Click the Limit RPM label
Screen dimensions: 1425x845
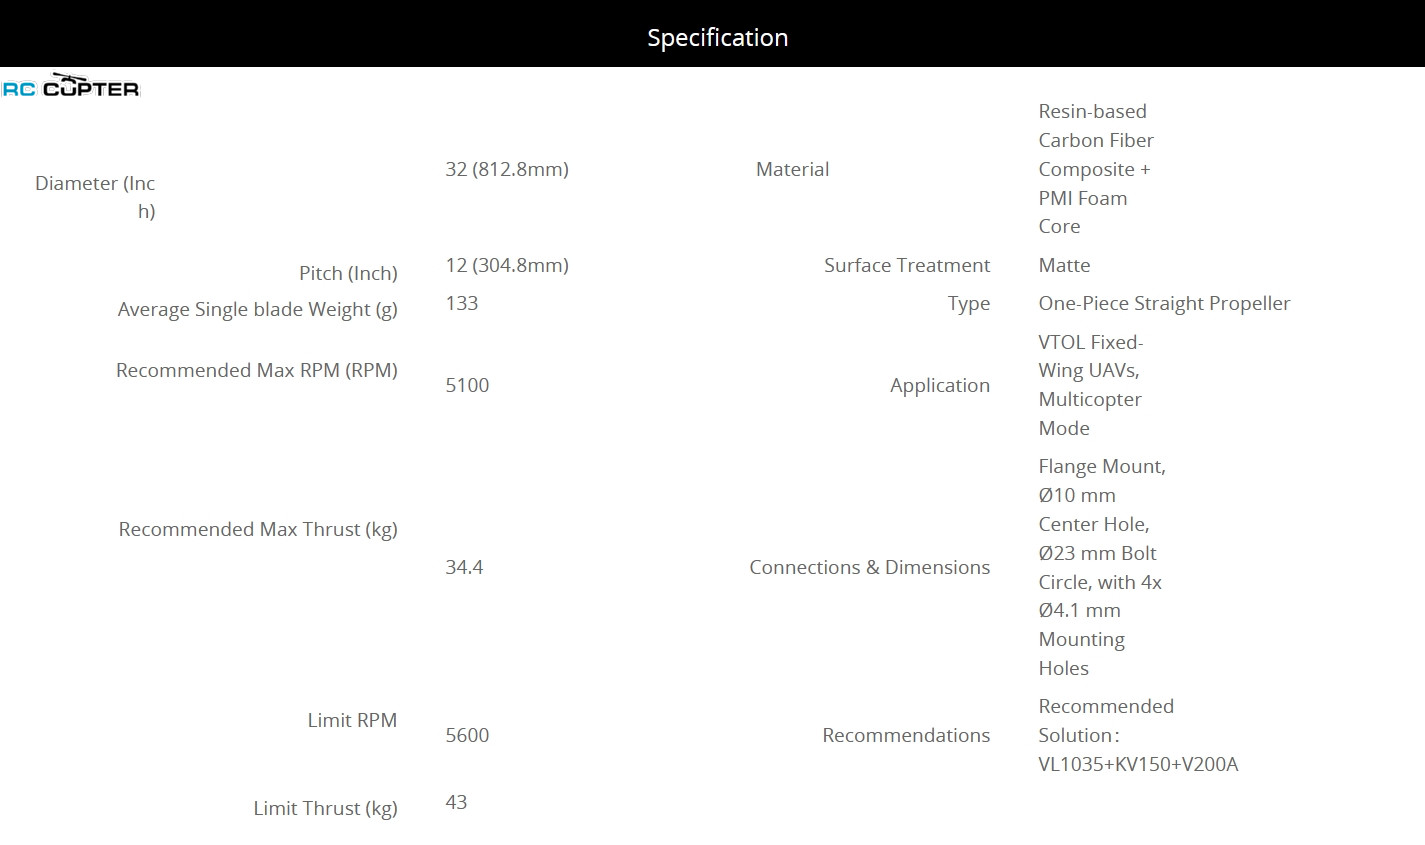point(352,720)
